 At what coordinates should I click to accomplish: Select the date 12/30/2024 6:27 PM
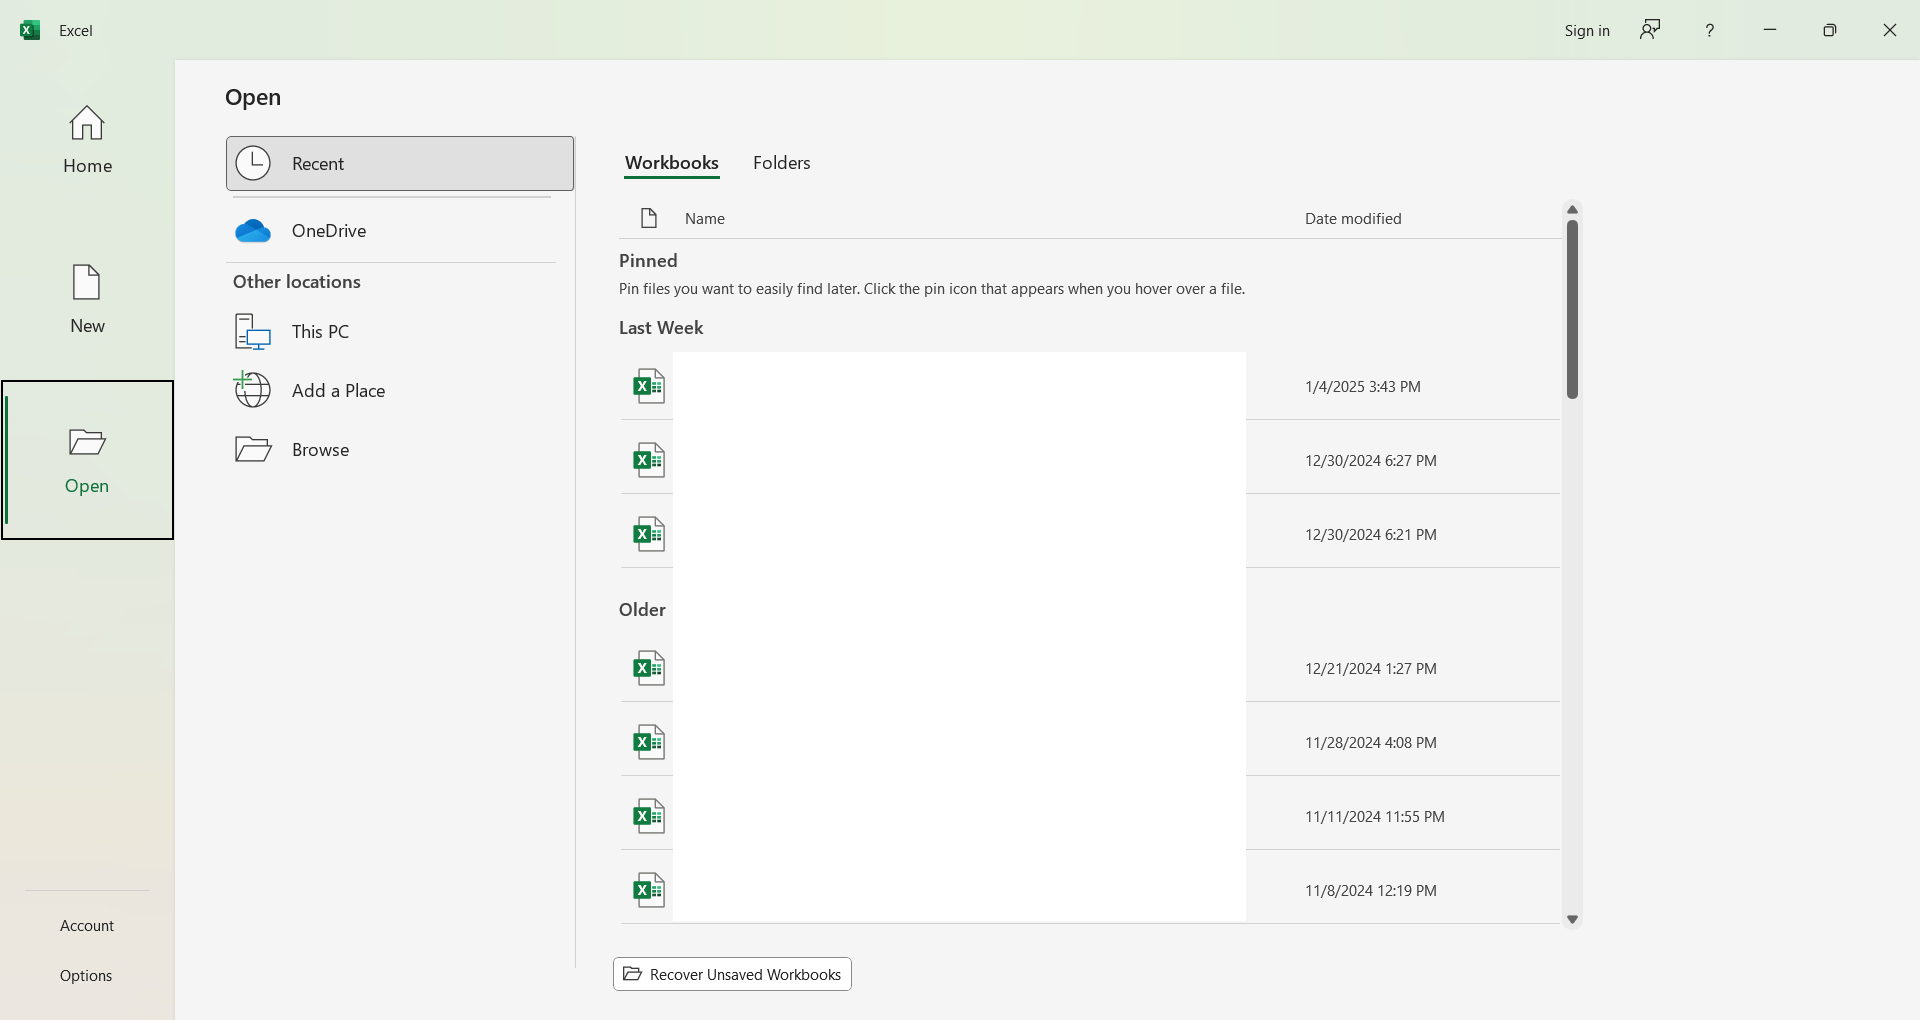click(x=1371, y=460)
